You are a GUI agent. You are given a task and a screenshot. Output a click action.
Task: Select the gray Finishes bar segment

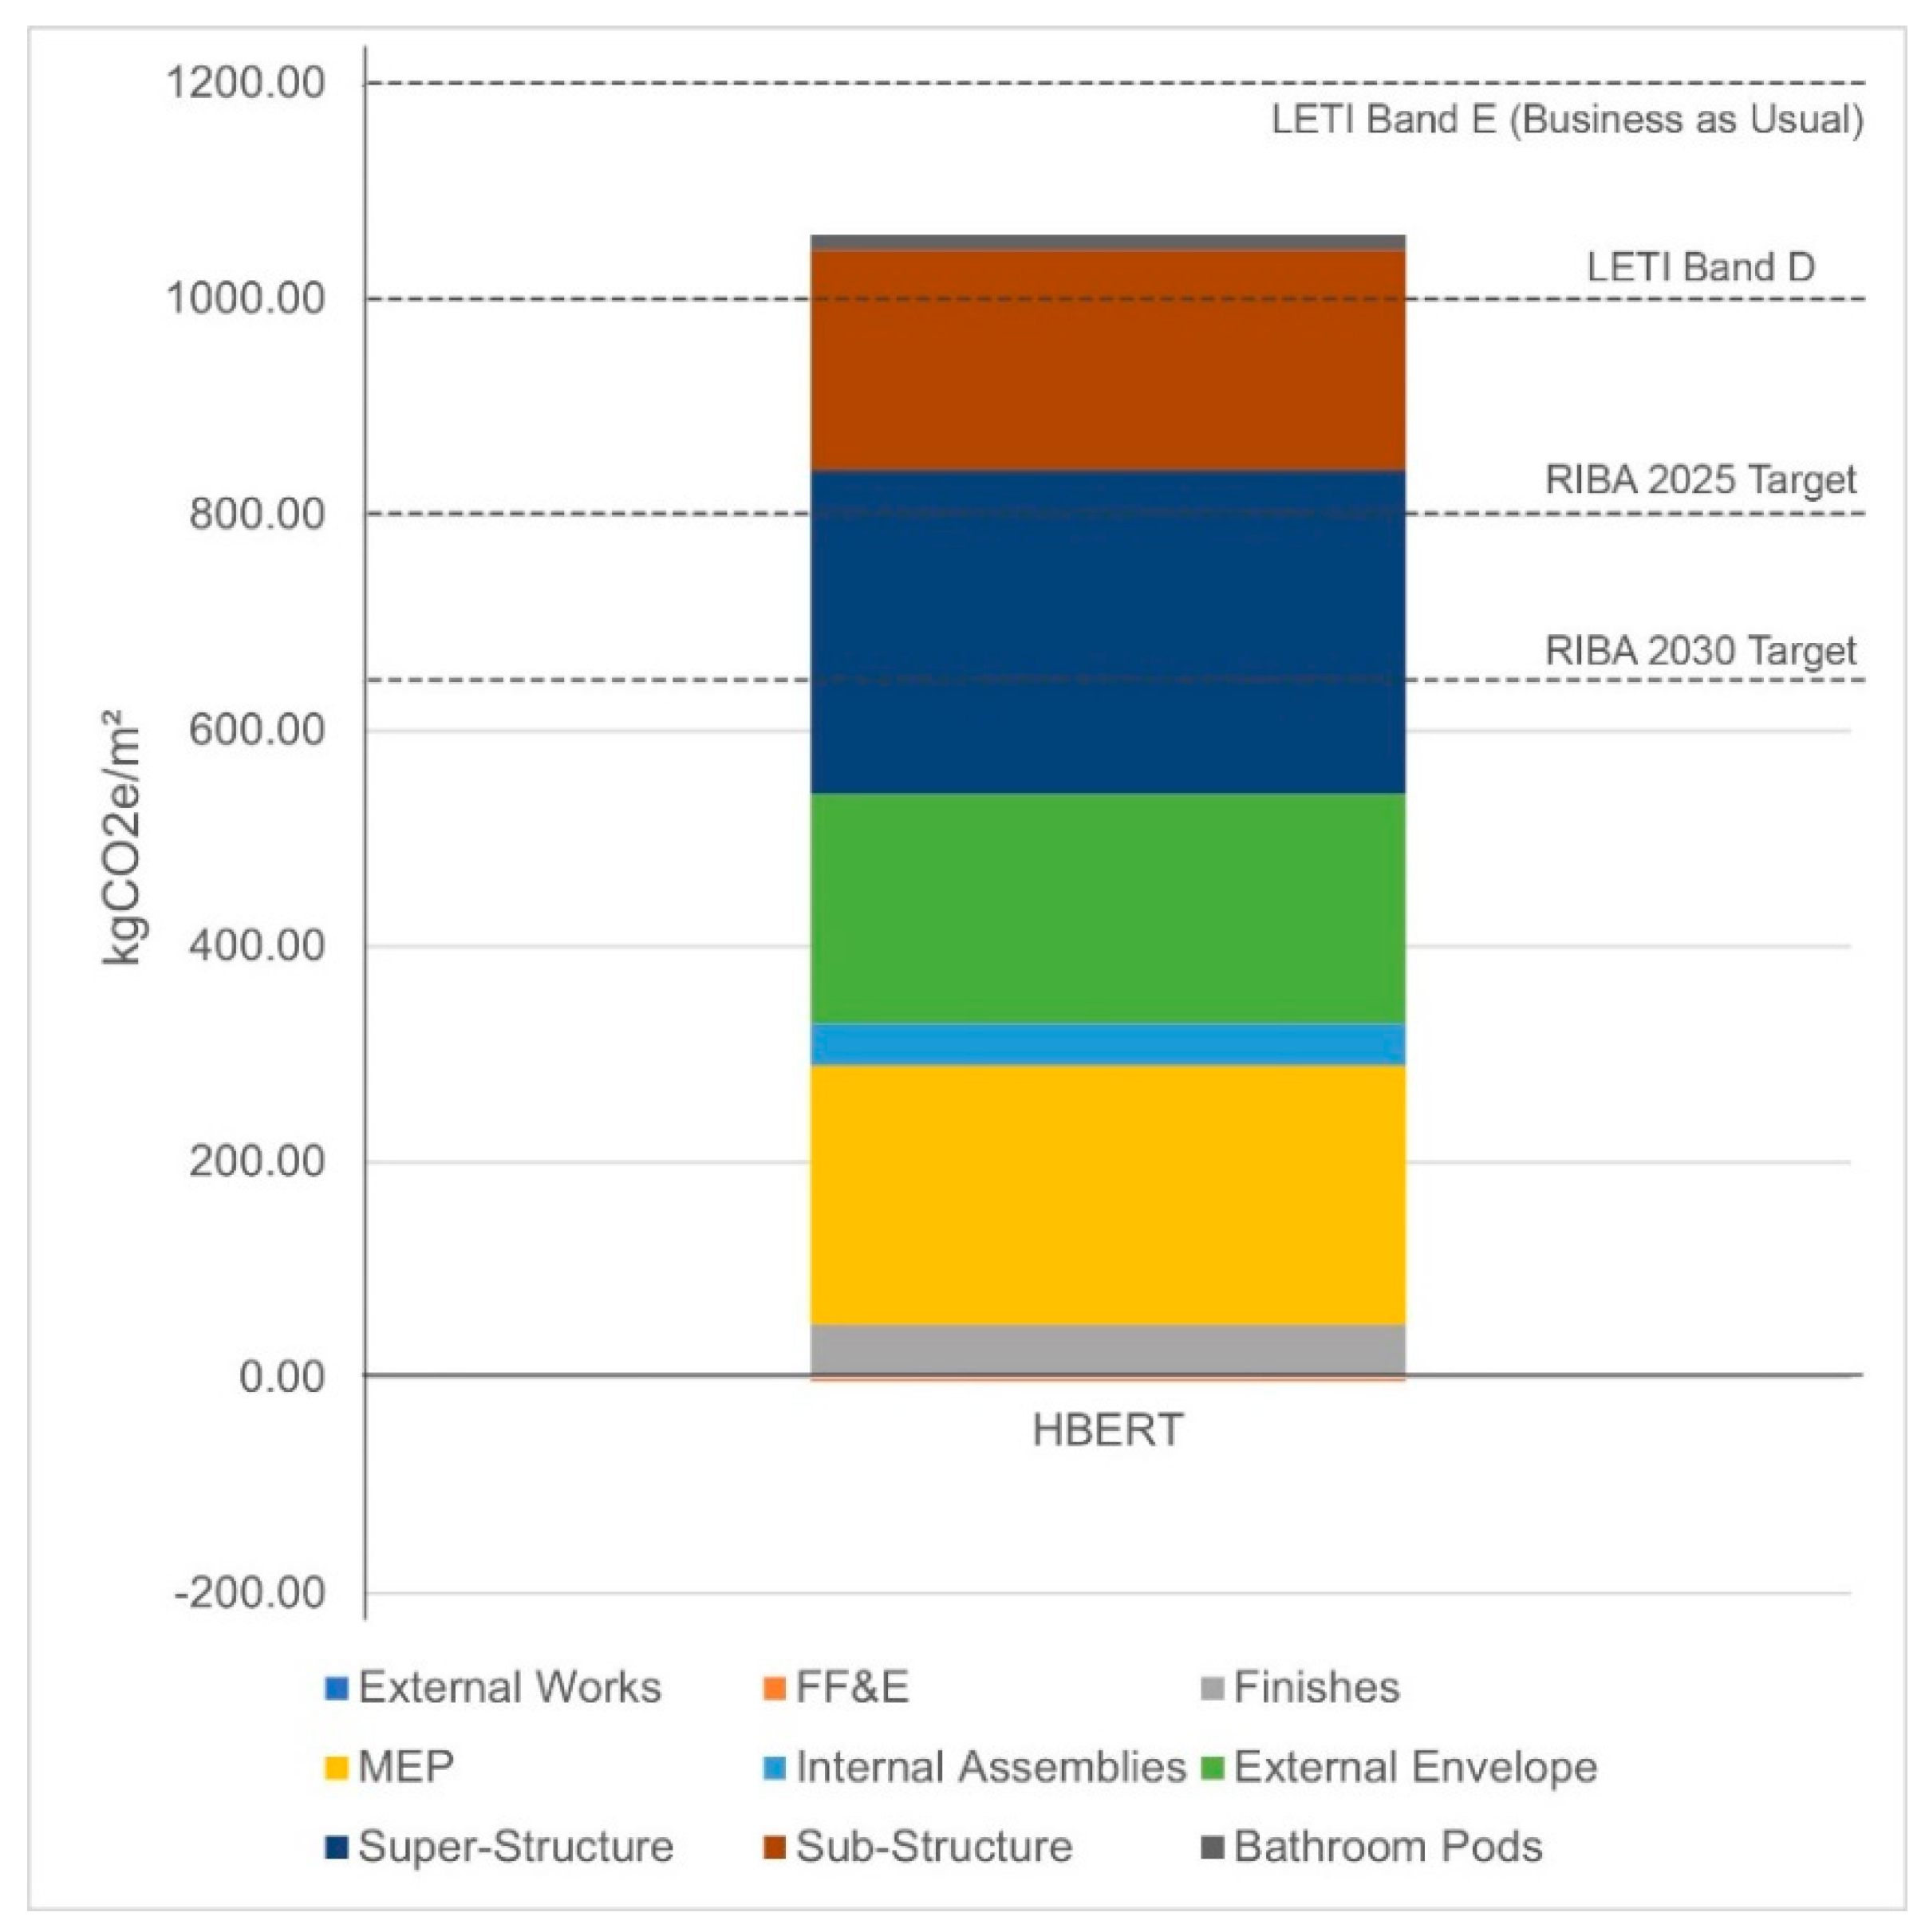pos(1107,1350)
